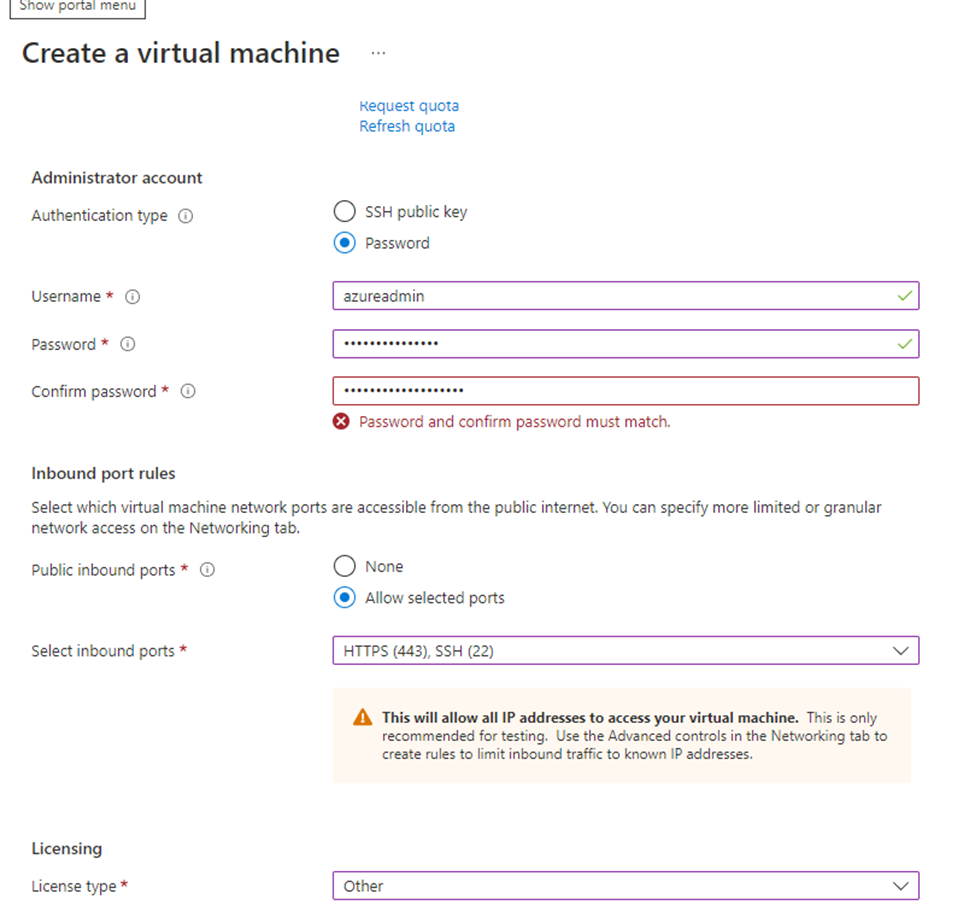This screenshot has width=975, height=923.
Task: Open the Username field info tooltip
Action: point(131,296)
